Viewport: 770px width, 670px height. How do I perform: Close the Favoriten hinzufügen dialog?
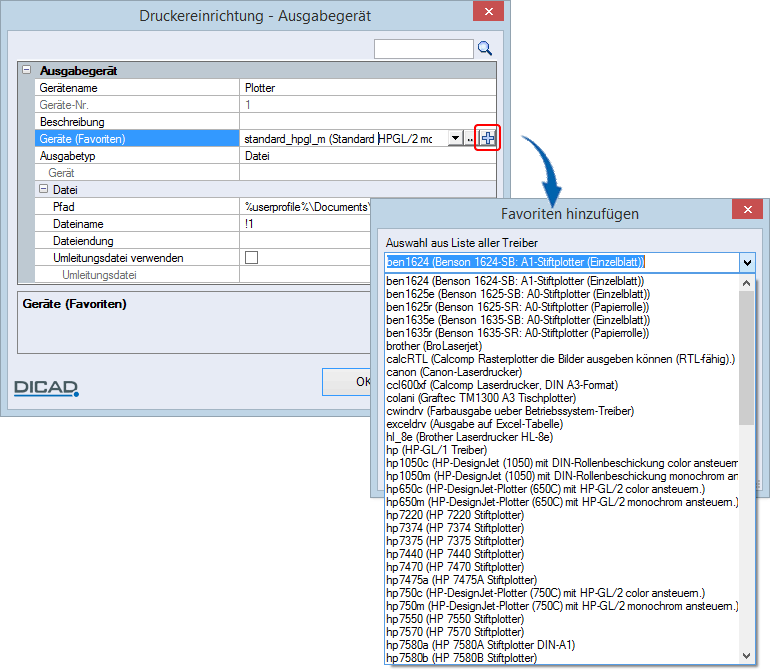(x=747, y=209)
